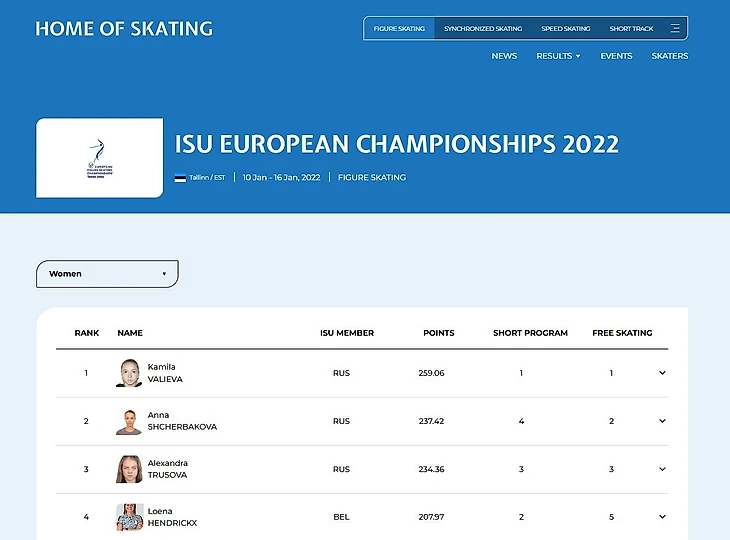Click the European Championships event logo
This screenshot has height=540, width=730.
pyautogui.click(x=100, y=158)
